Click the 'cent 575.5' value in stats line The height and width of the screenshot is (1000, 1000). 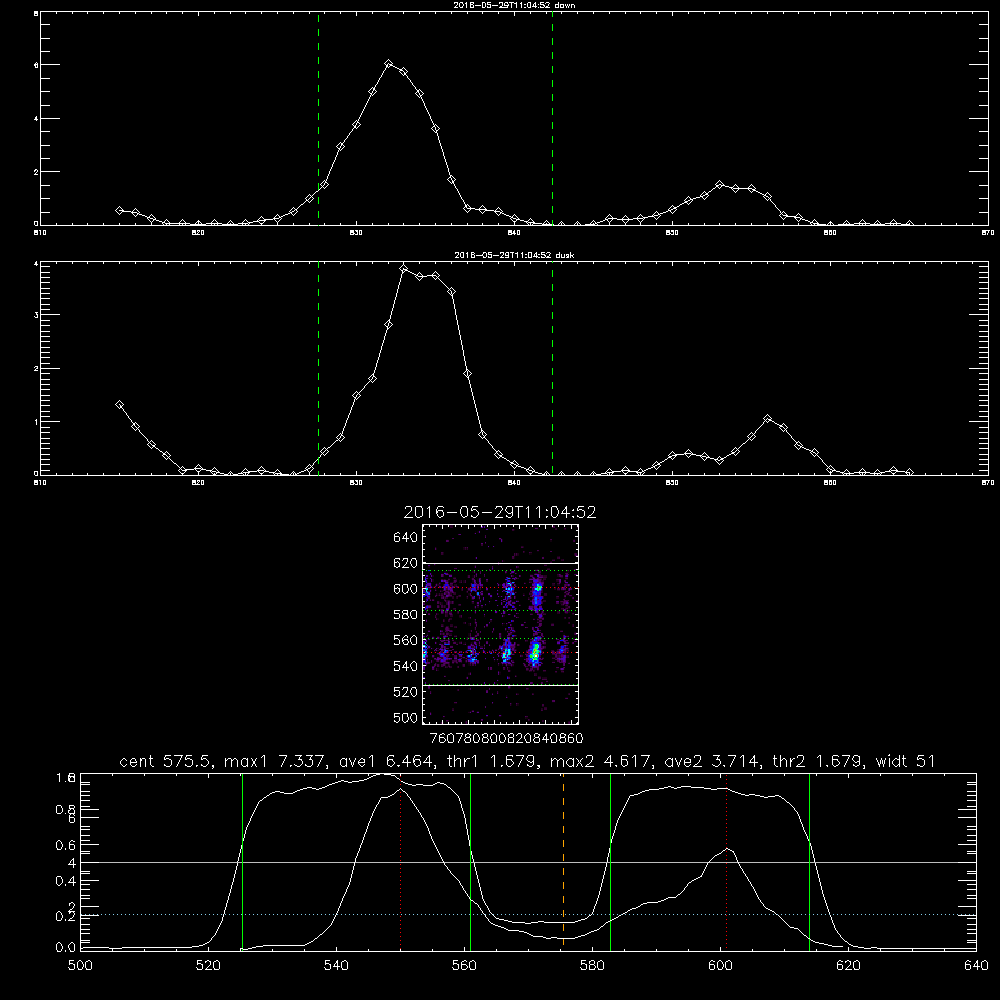click(x=168, y=761)
